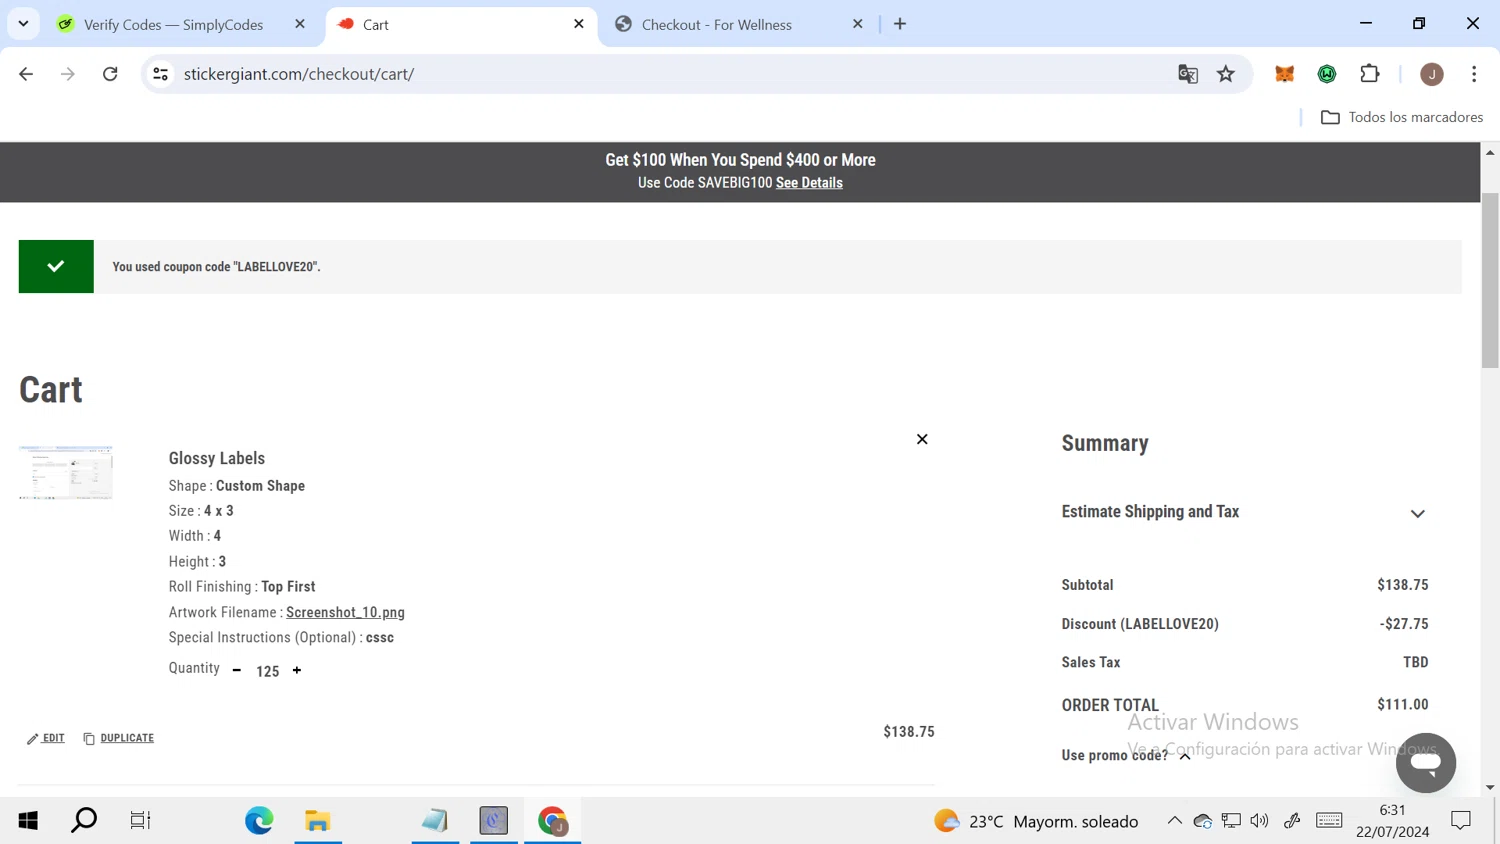1500x844 pixels.
Task: Open the Google Translate page icon
Action: tap(1188, 74)
